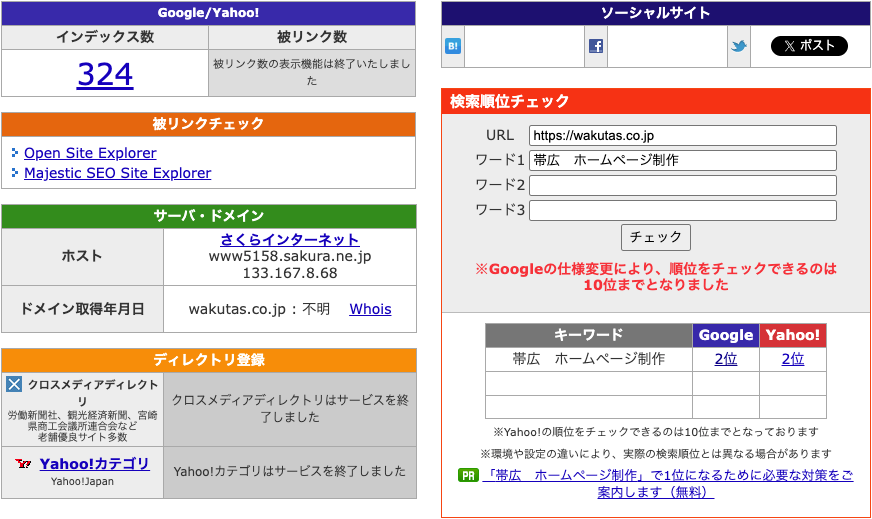
Task: Open the Yahoo!カテゴリ link
Action: 94,463
